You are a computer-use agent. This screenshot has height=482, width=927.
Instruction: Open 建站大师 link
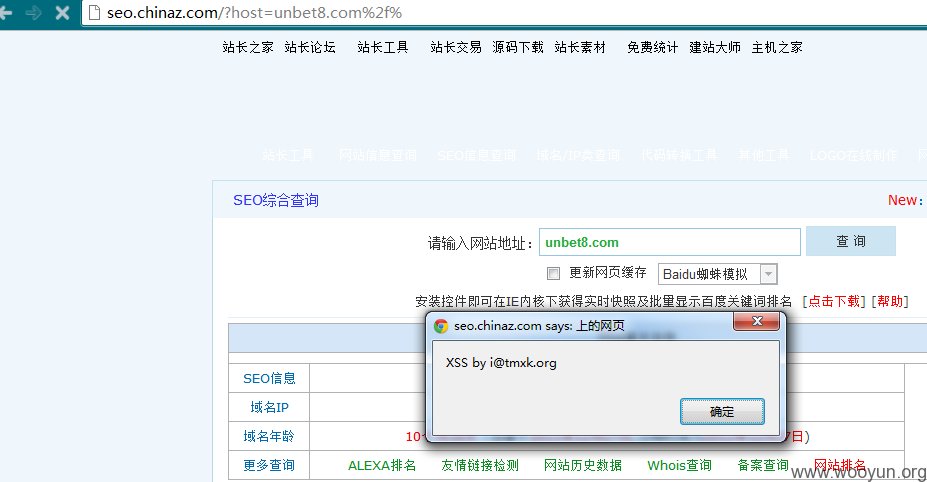pyautogui.click(x=715, y=47)
